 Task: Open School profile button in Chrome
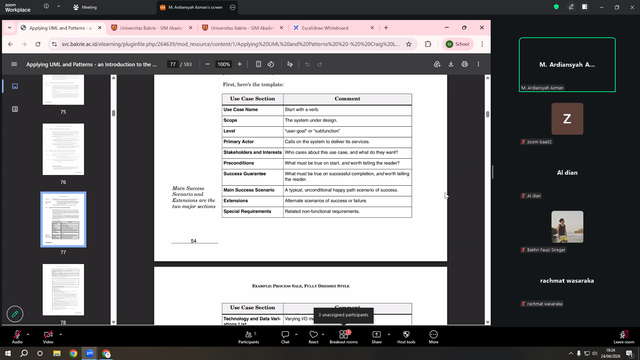(x=458, y=44)
